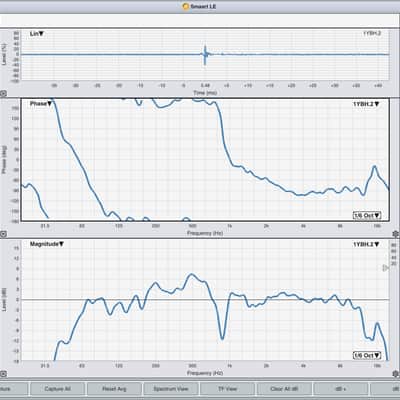Switch to Spectrum View

coord(171,389)
